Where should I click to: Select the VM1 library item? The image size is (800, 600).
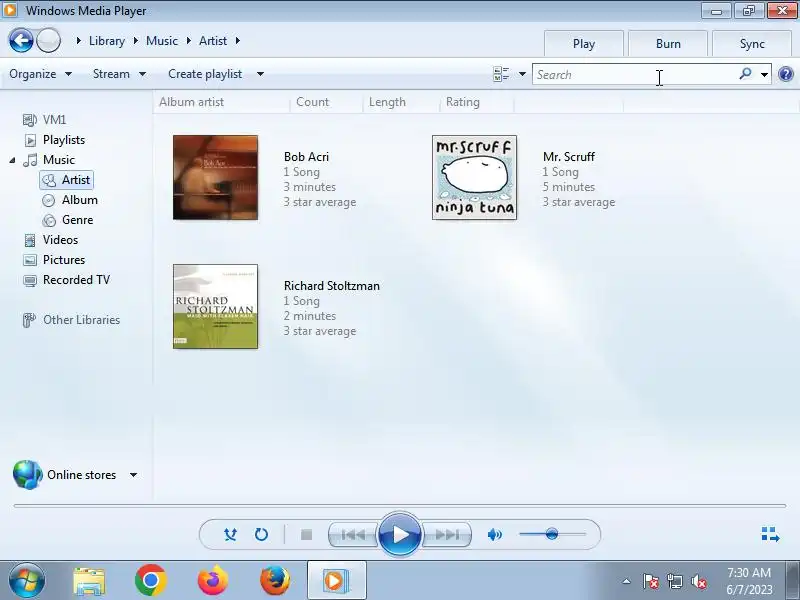pos(45,119)
